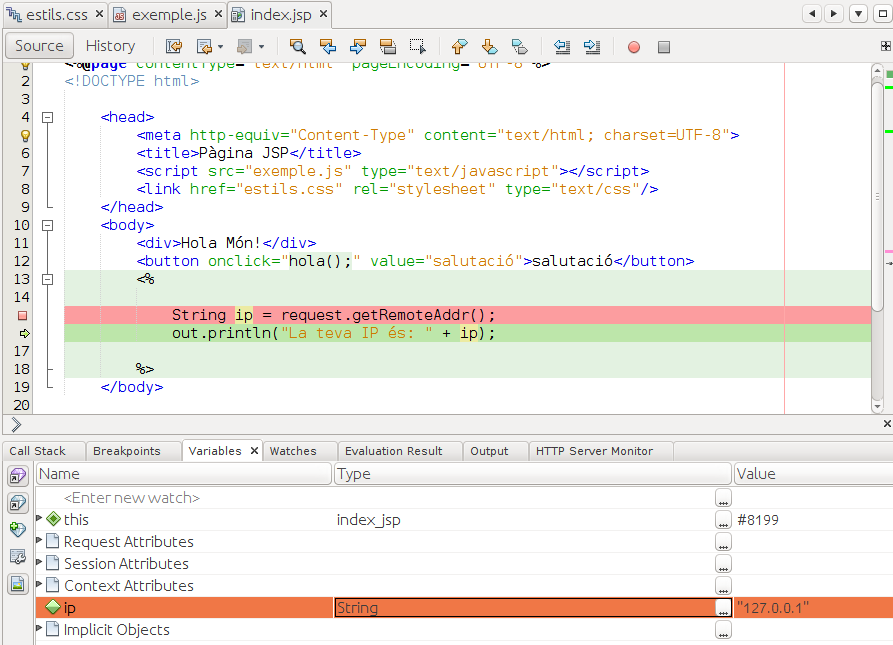893x645 pixels.
Task: Click Find Next Occurrence icon
Action: [358, 47]
